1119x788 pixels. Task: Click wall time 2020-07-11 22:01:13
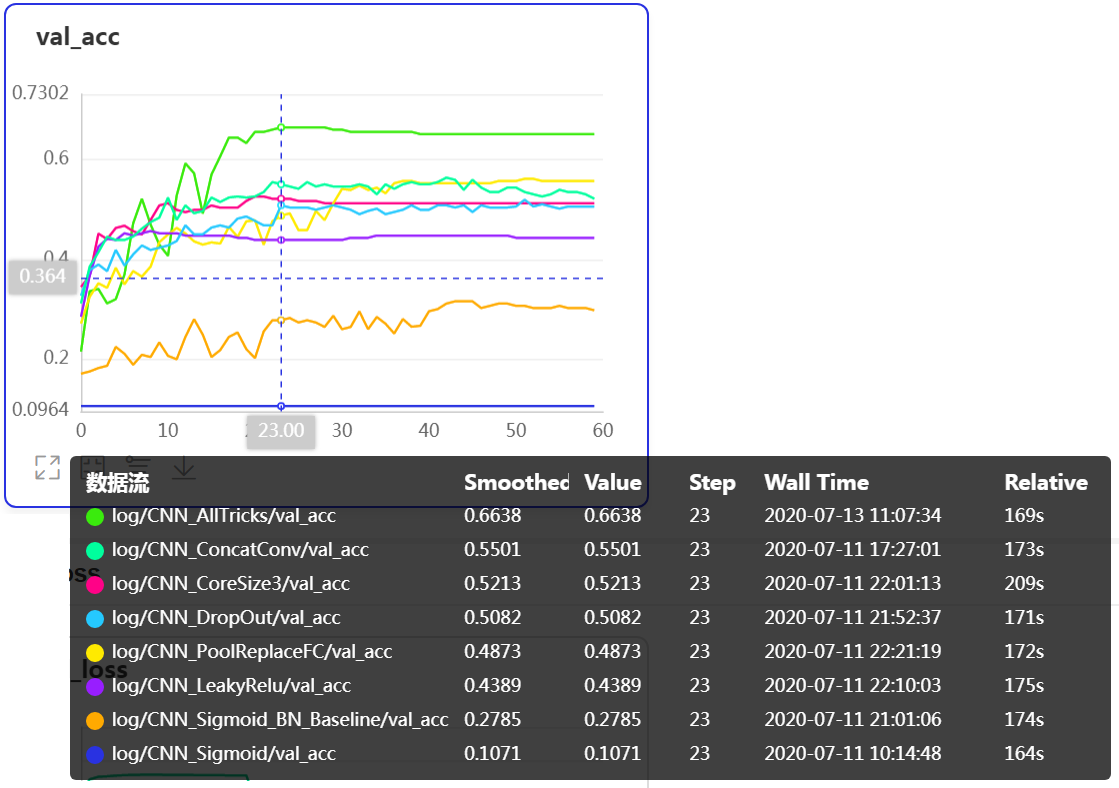853,584
